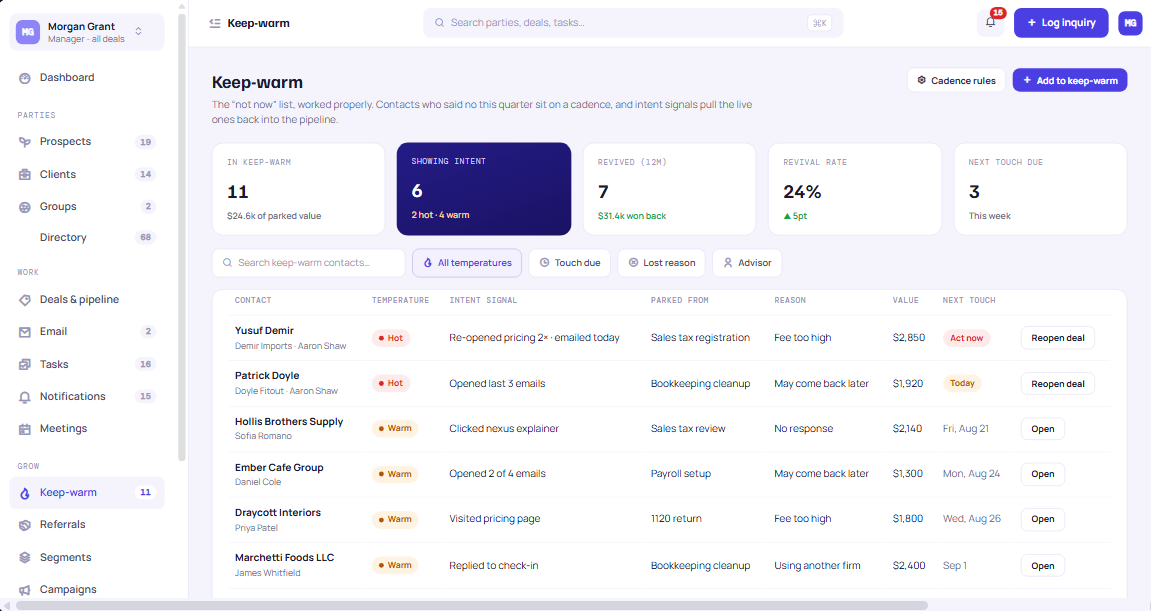The width and height of the screenshot is (1151, 611).
Task: Click the Segments layers icon
Action: (x=25, y=557)
